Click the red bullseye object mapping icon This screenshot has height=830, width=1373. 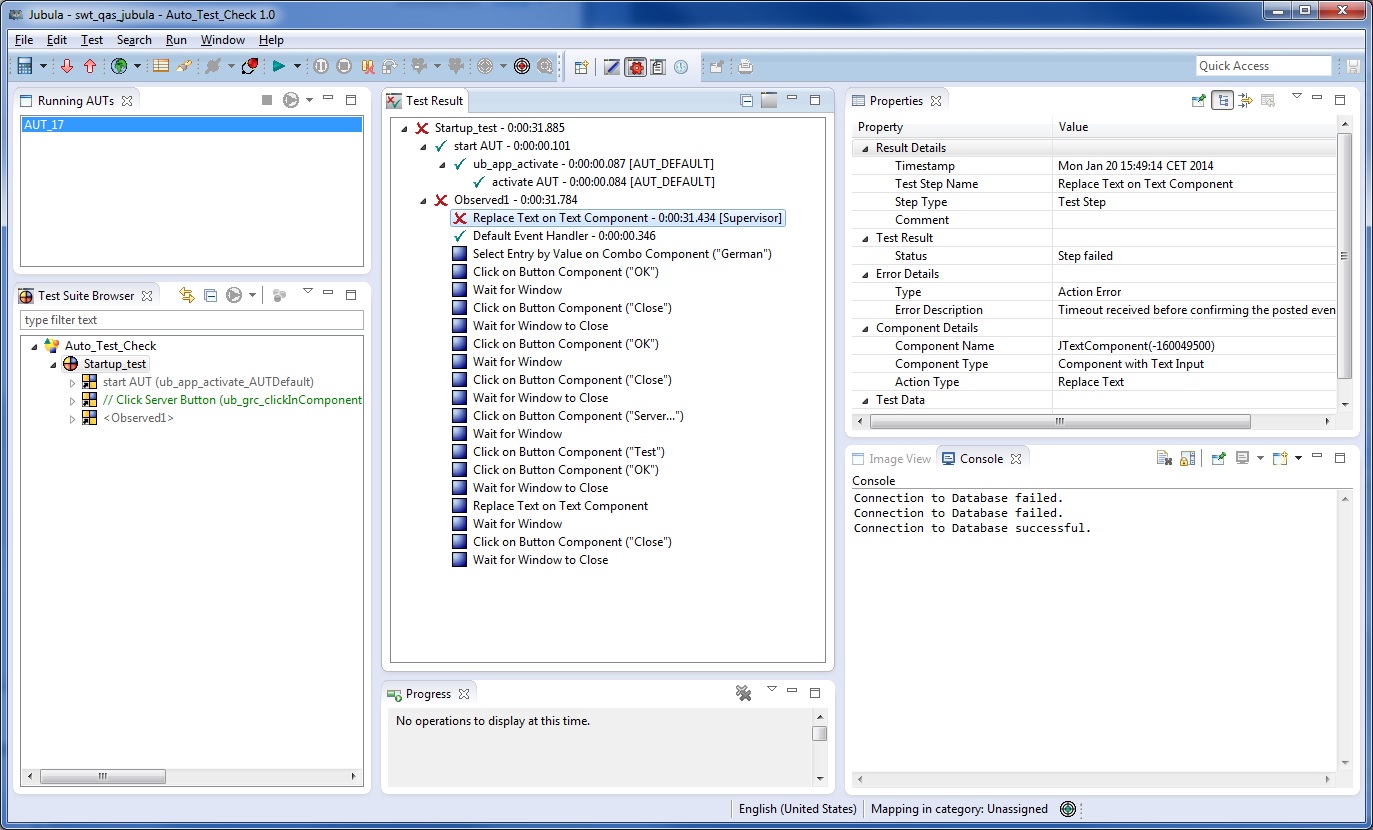(x=522, y=66)
